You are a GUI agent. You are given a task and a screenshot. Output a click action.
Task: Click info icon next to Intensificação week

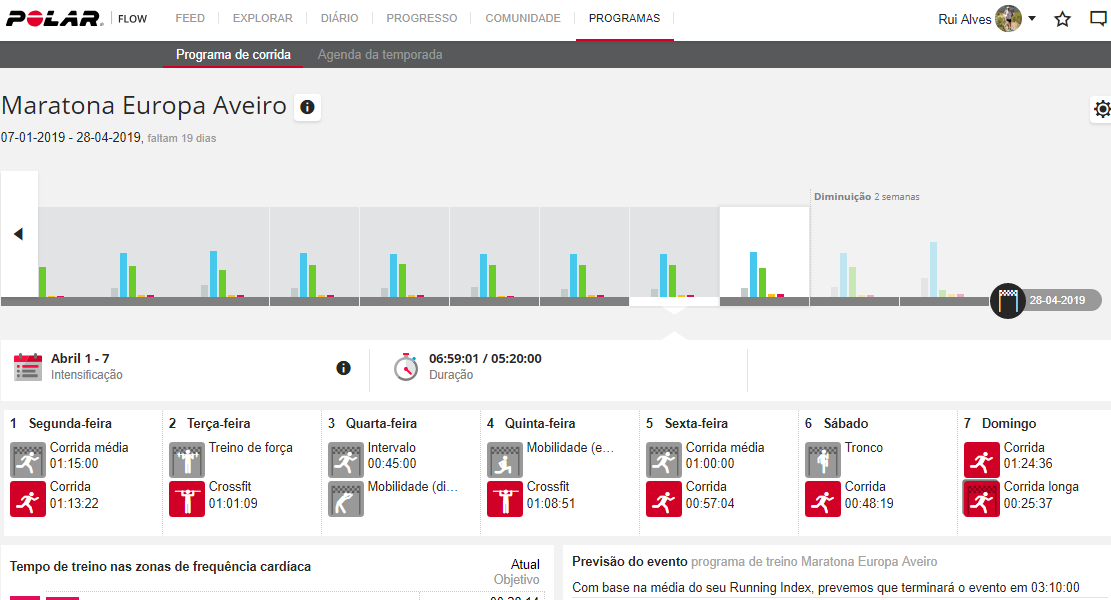click(343, 368)
